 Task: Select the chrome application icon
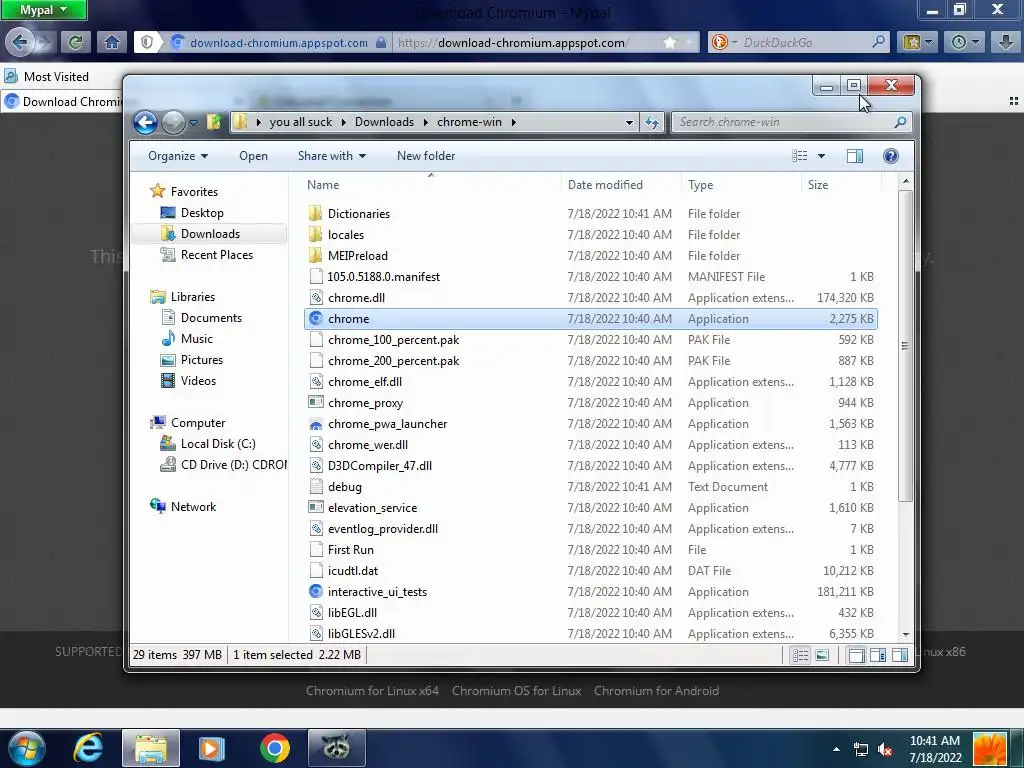click(316, 319)
